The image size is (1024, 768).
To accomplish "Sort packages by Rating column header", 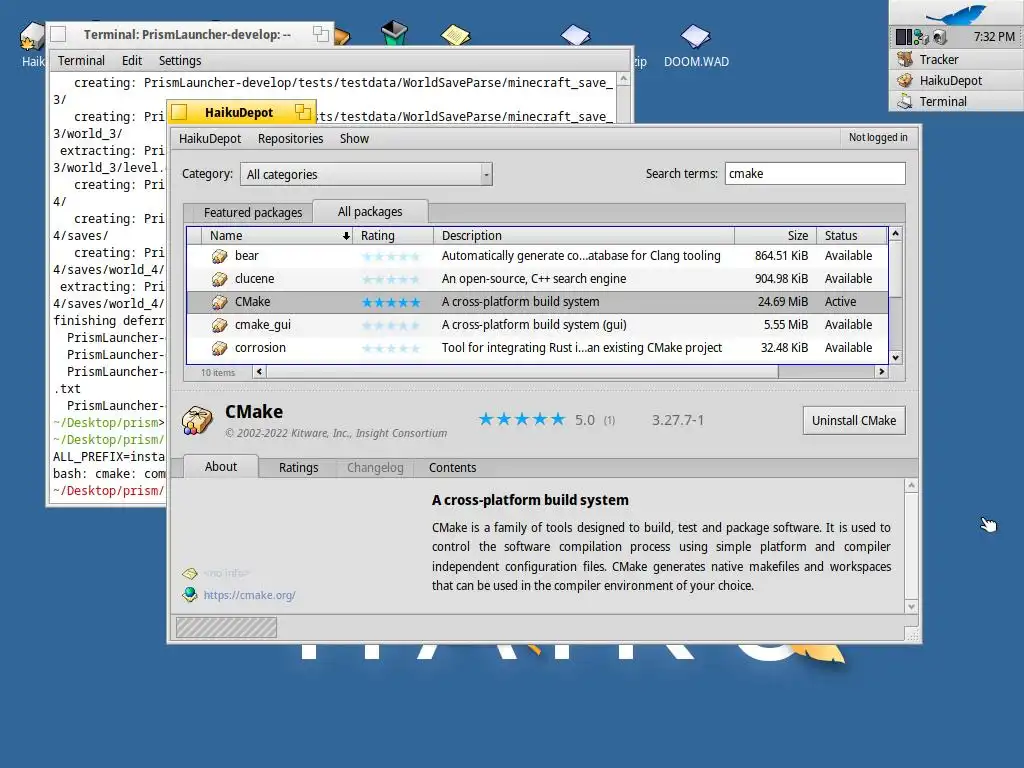I will [393, 236].
